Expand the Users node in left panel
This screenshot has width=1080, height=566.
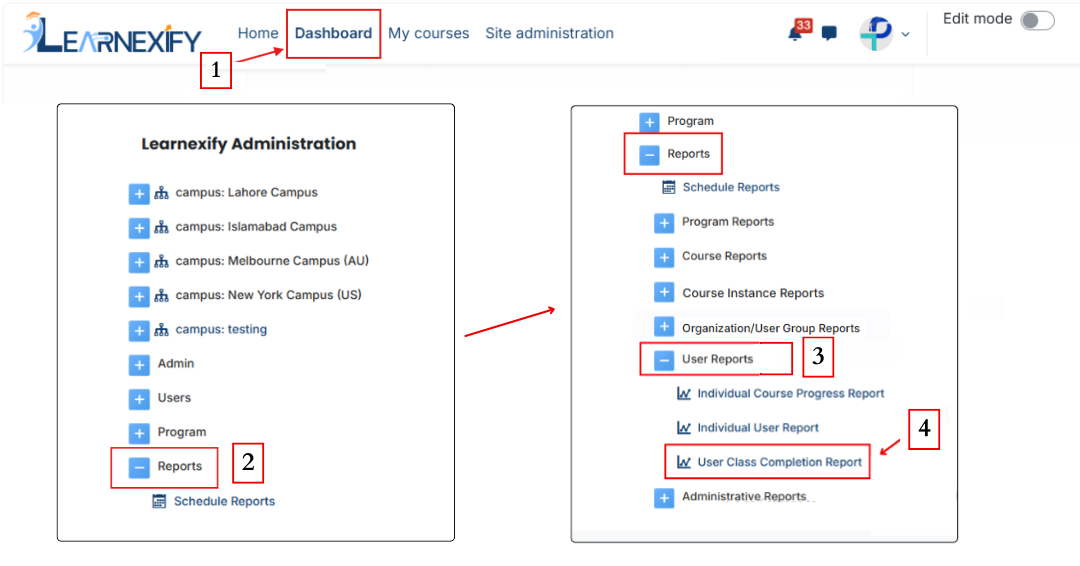(x=139, y=399)
